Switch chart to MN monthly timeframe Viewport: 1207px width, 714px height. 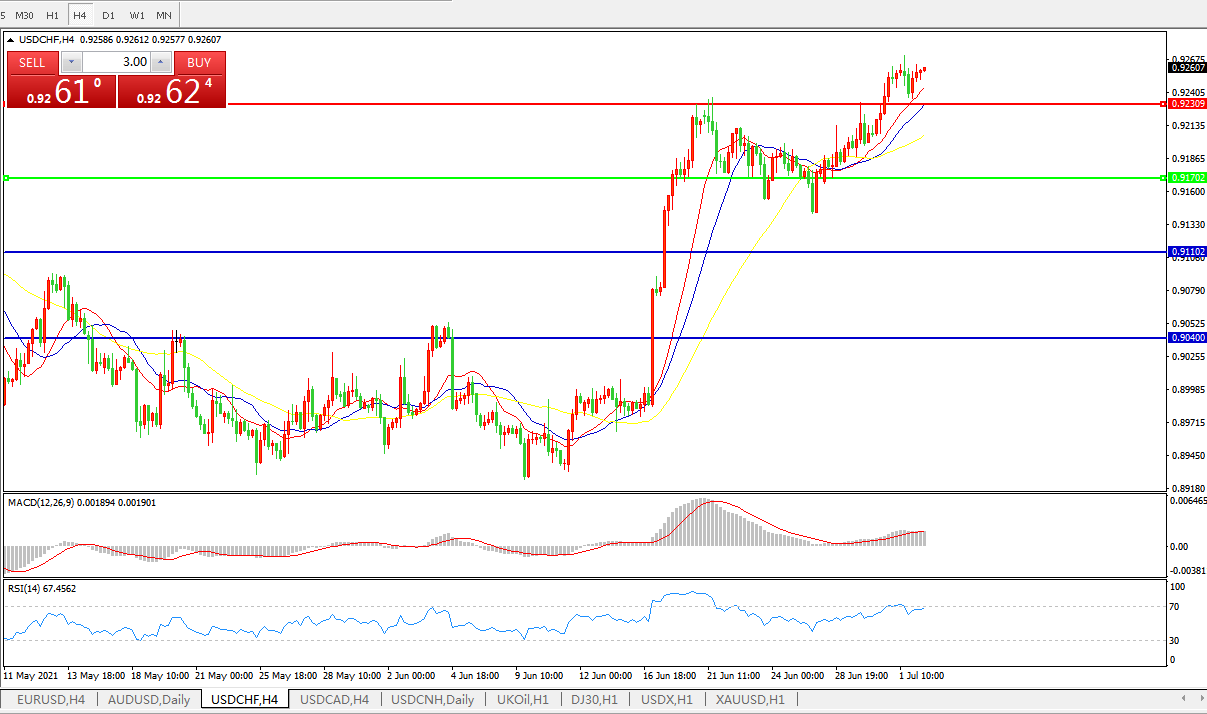(164, 15)
